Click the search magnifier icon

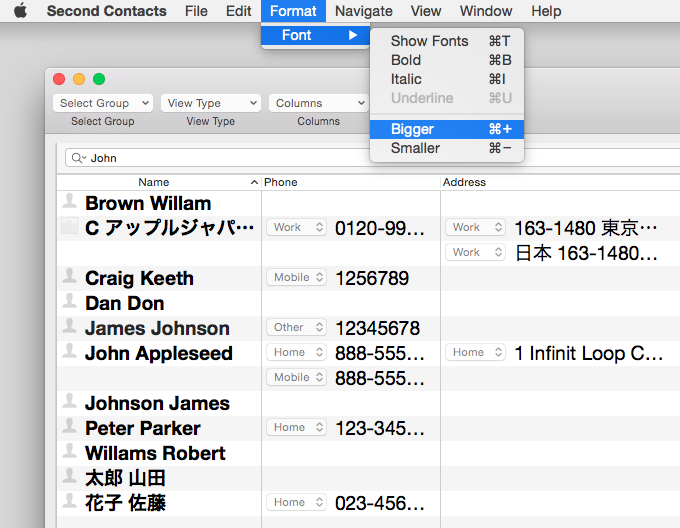[77, 158]
